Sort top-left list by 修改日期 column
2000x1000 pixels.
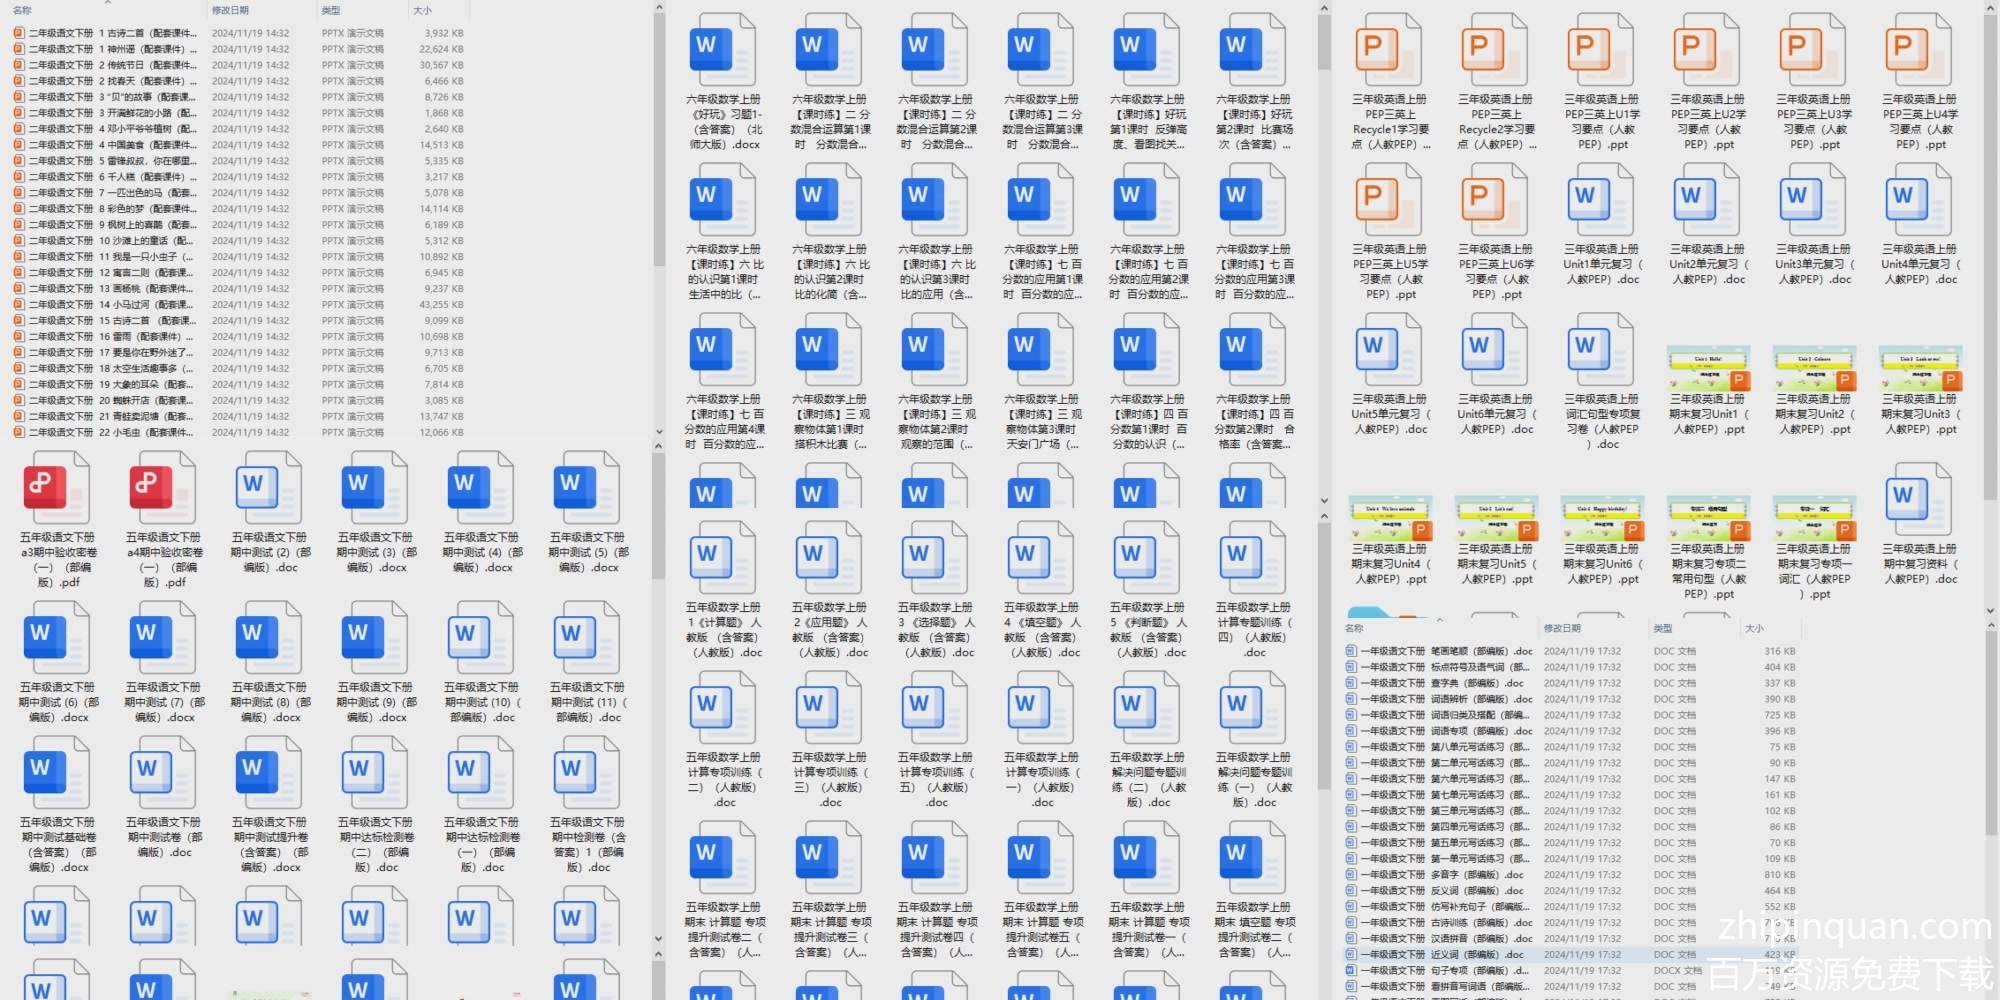point(230,10)
